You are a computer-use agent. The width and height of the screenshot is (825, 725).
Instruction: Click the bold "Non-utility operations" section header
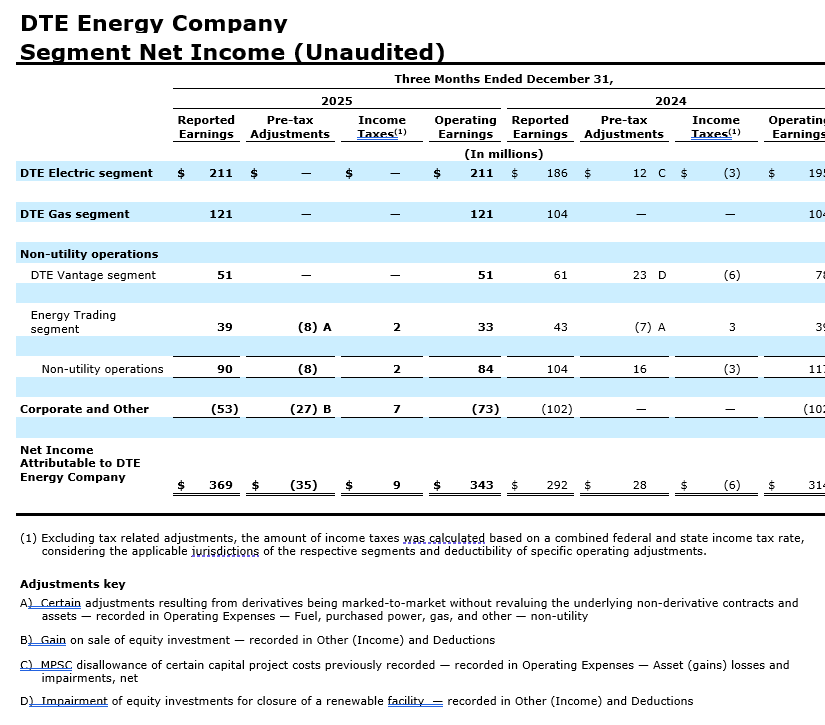89,254
